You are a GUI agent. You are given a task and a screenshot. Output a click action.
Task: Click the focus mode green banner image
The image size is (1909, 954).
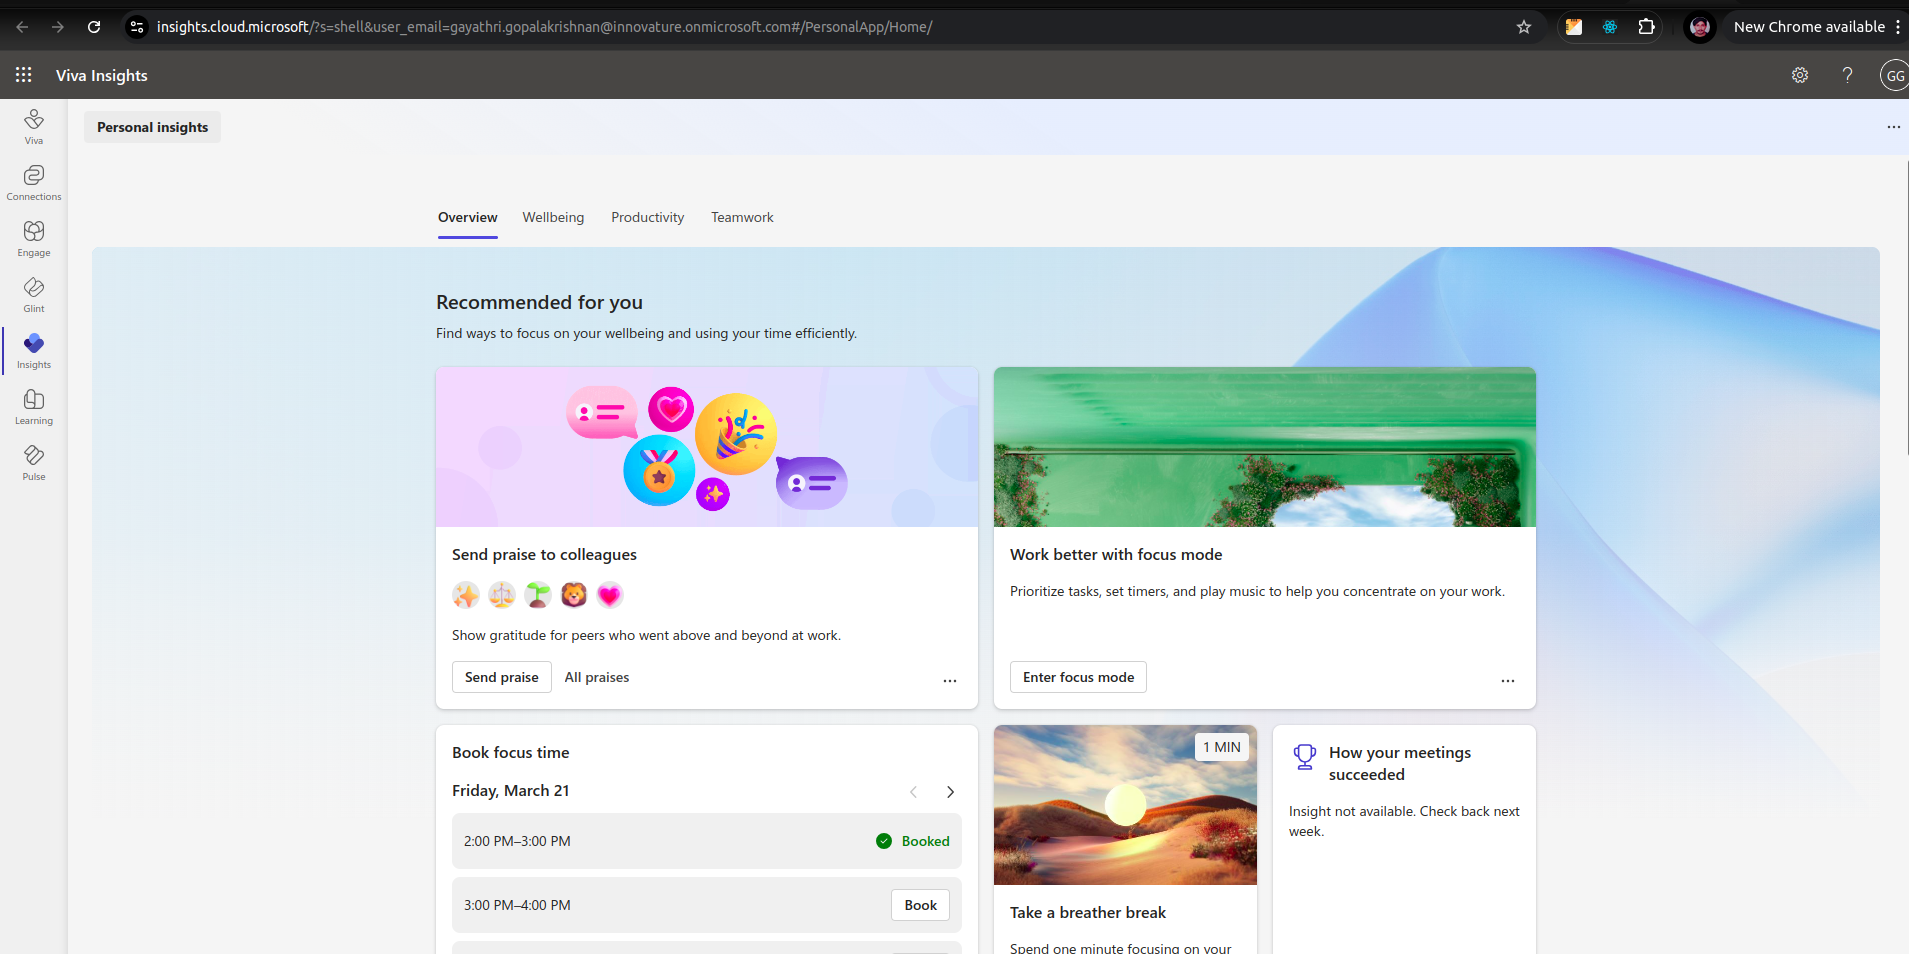coord(1265,447)
